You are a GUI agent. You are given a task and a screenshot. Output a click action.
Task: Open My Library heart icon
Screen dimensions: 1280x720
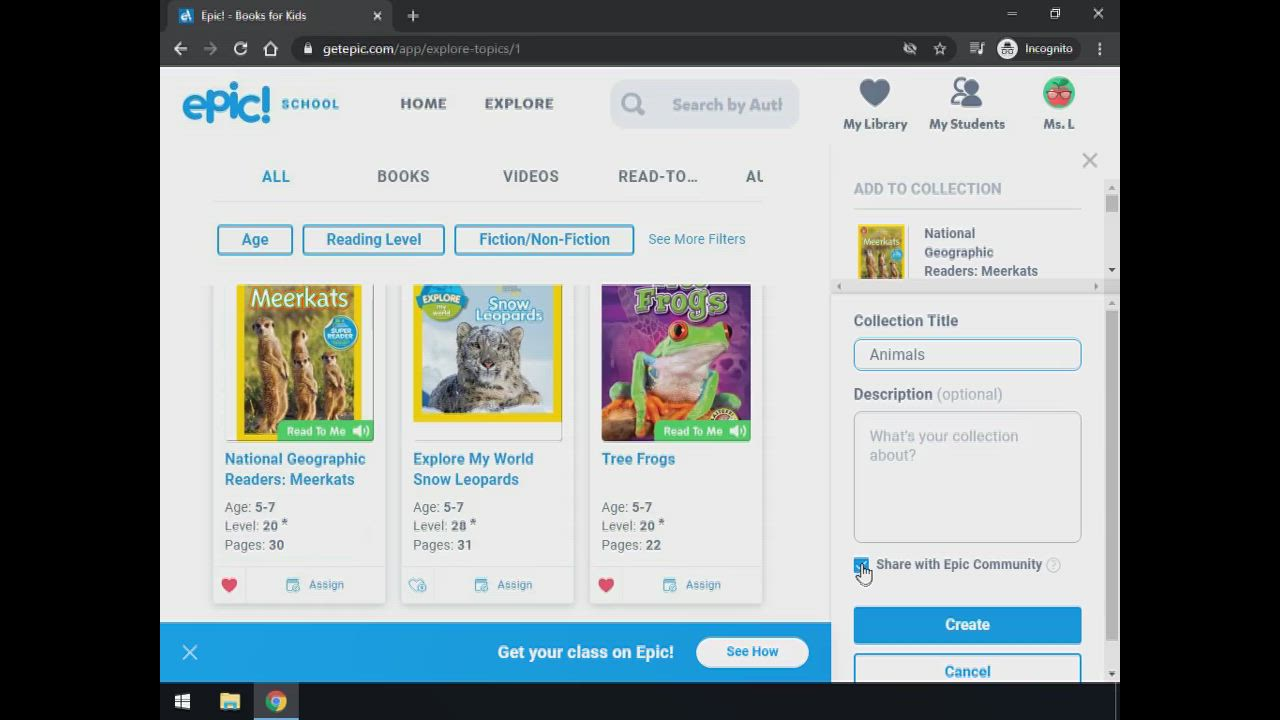point(874,94)
